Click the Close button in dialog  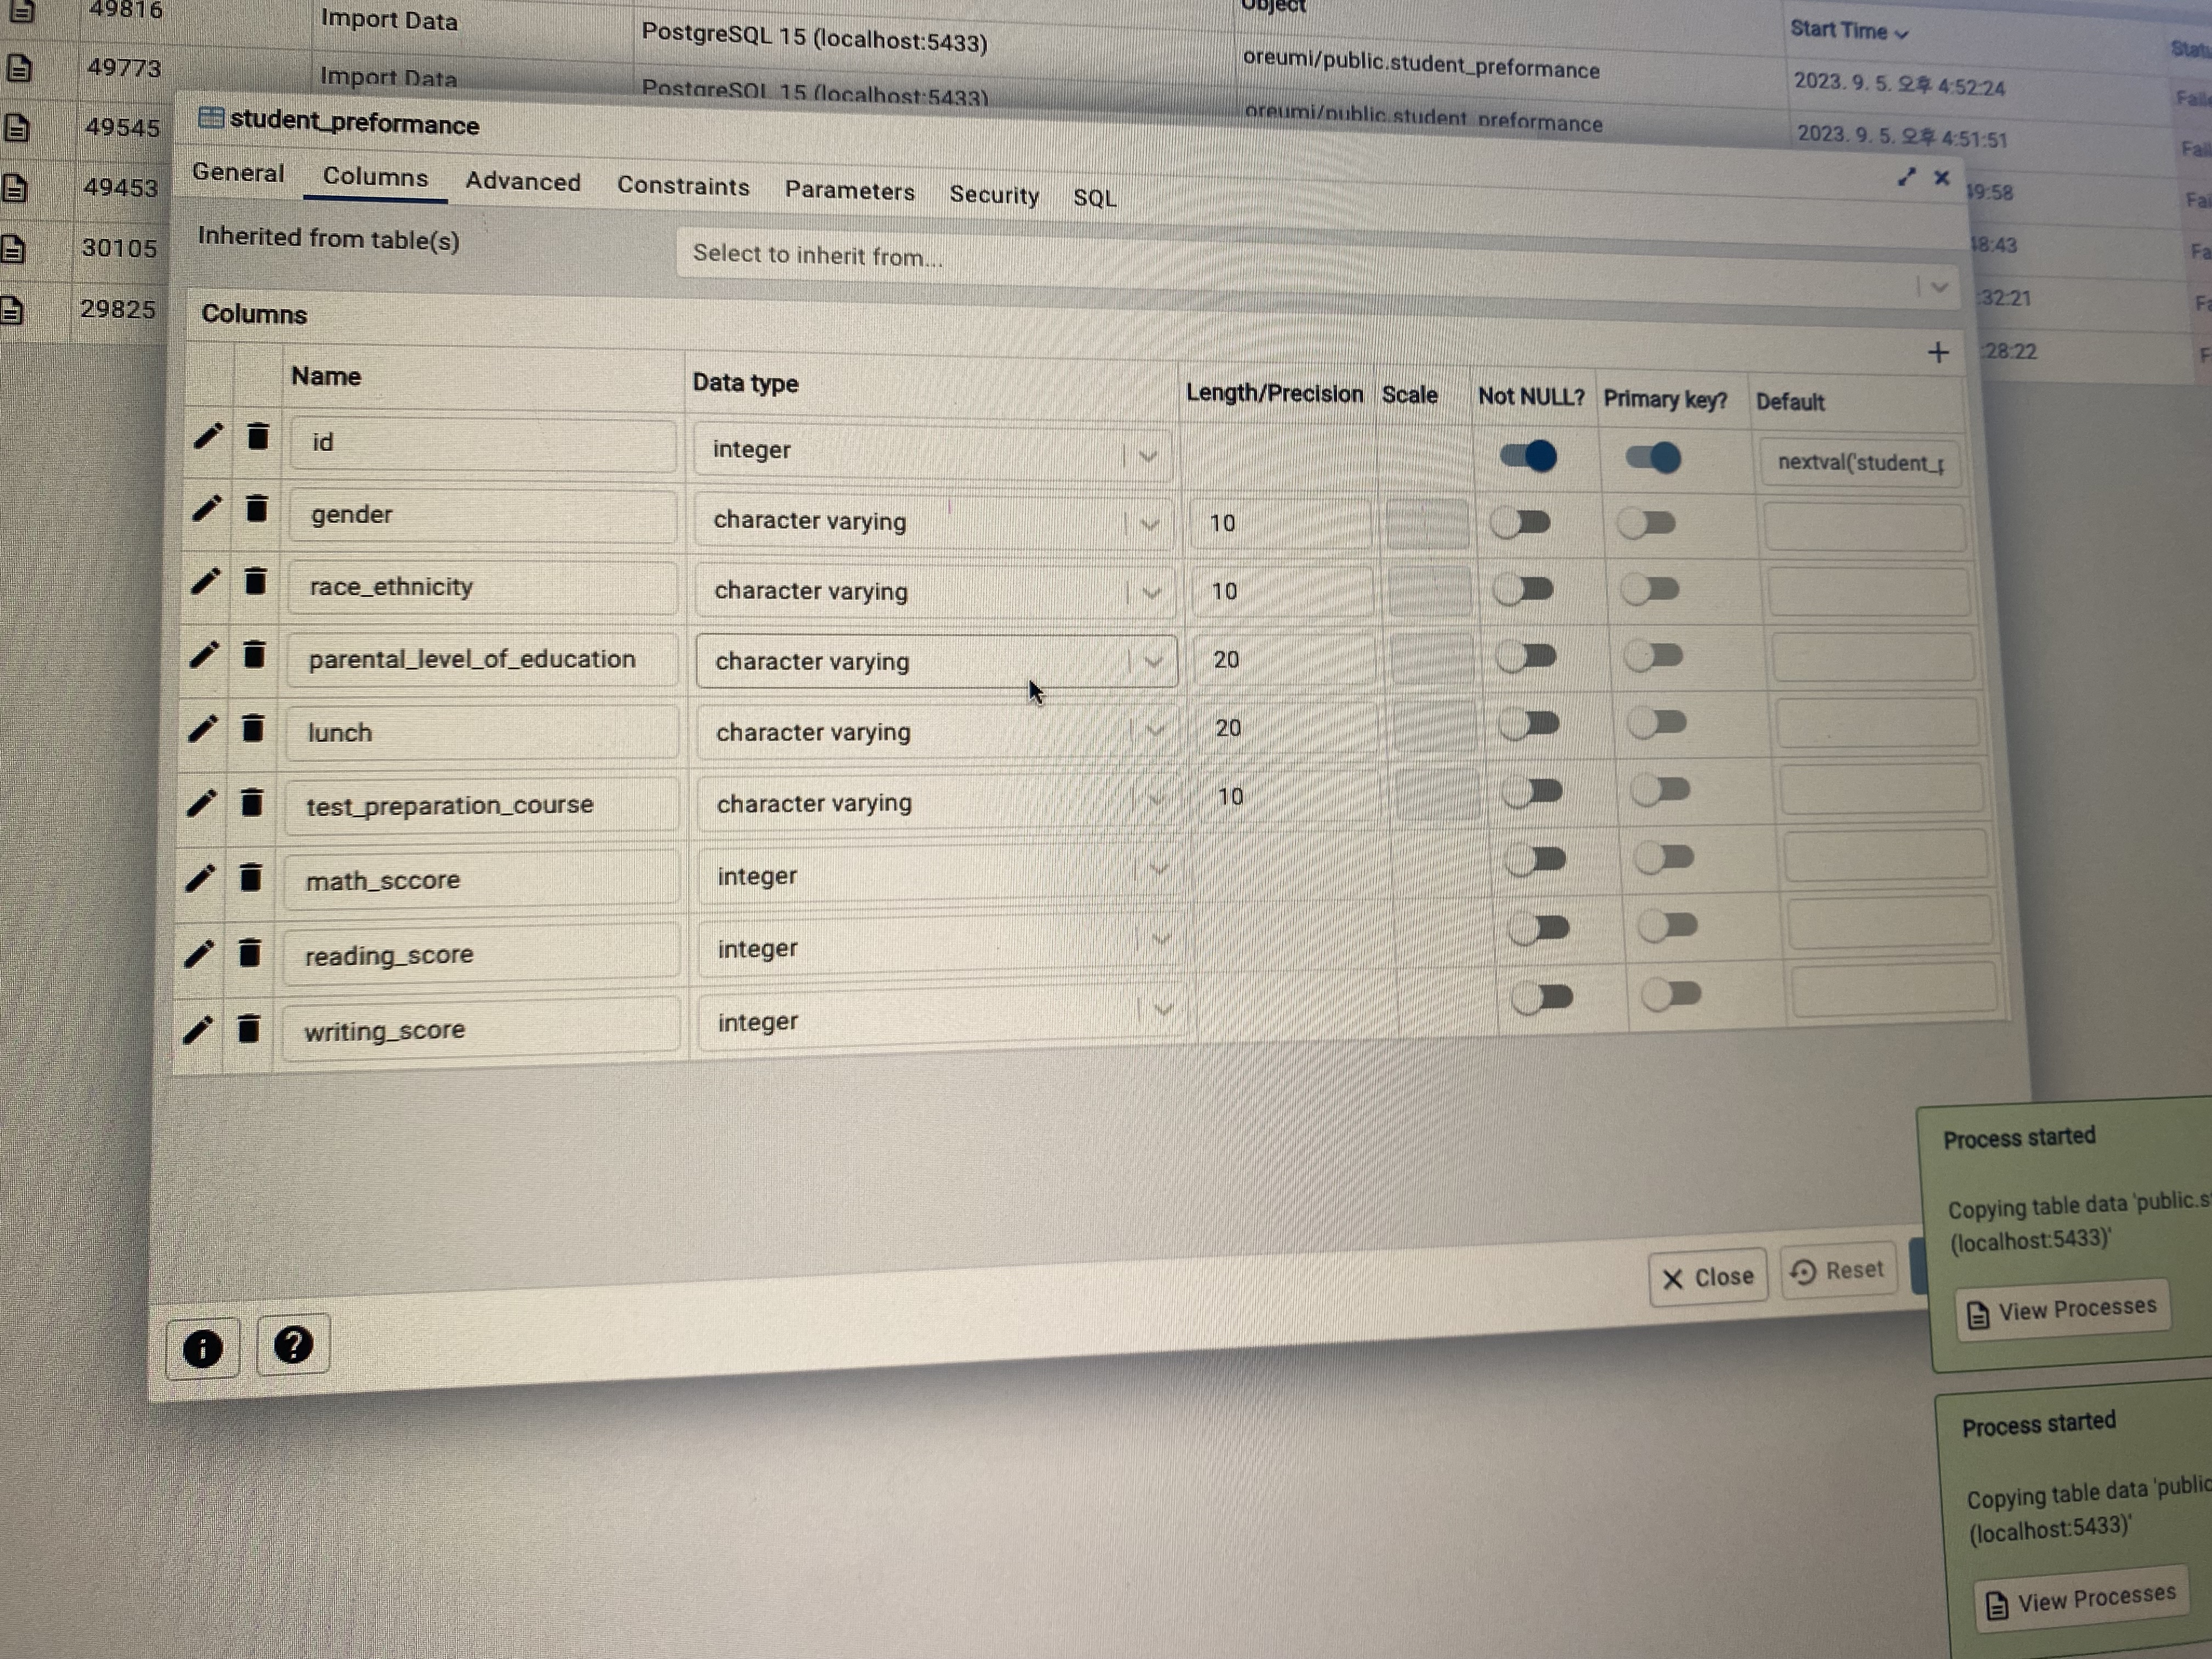[x=1708, y=1277]
